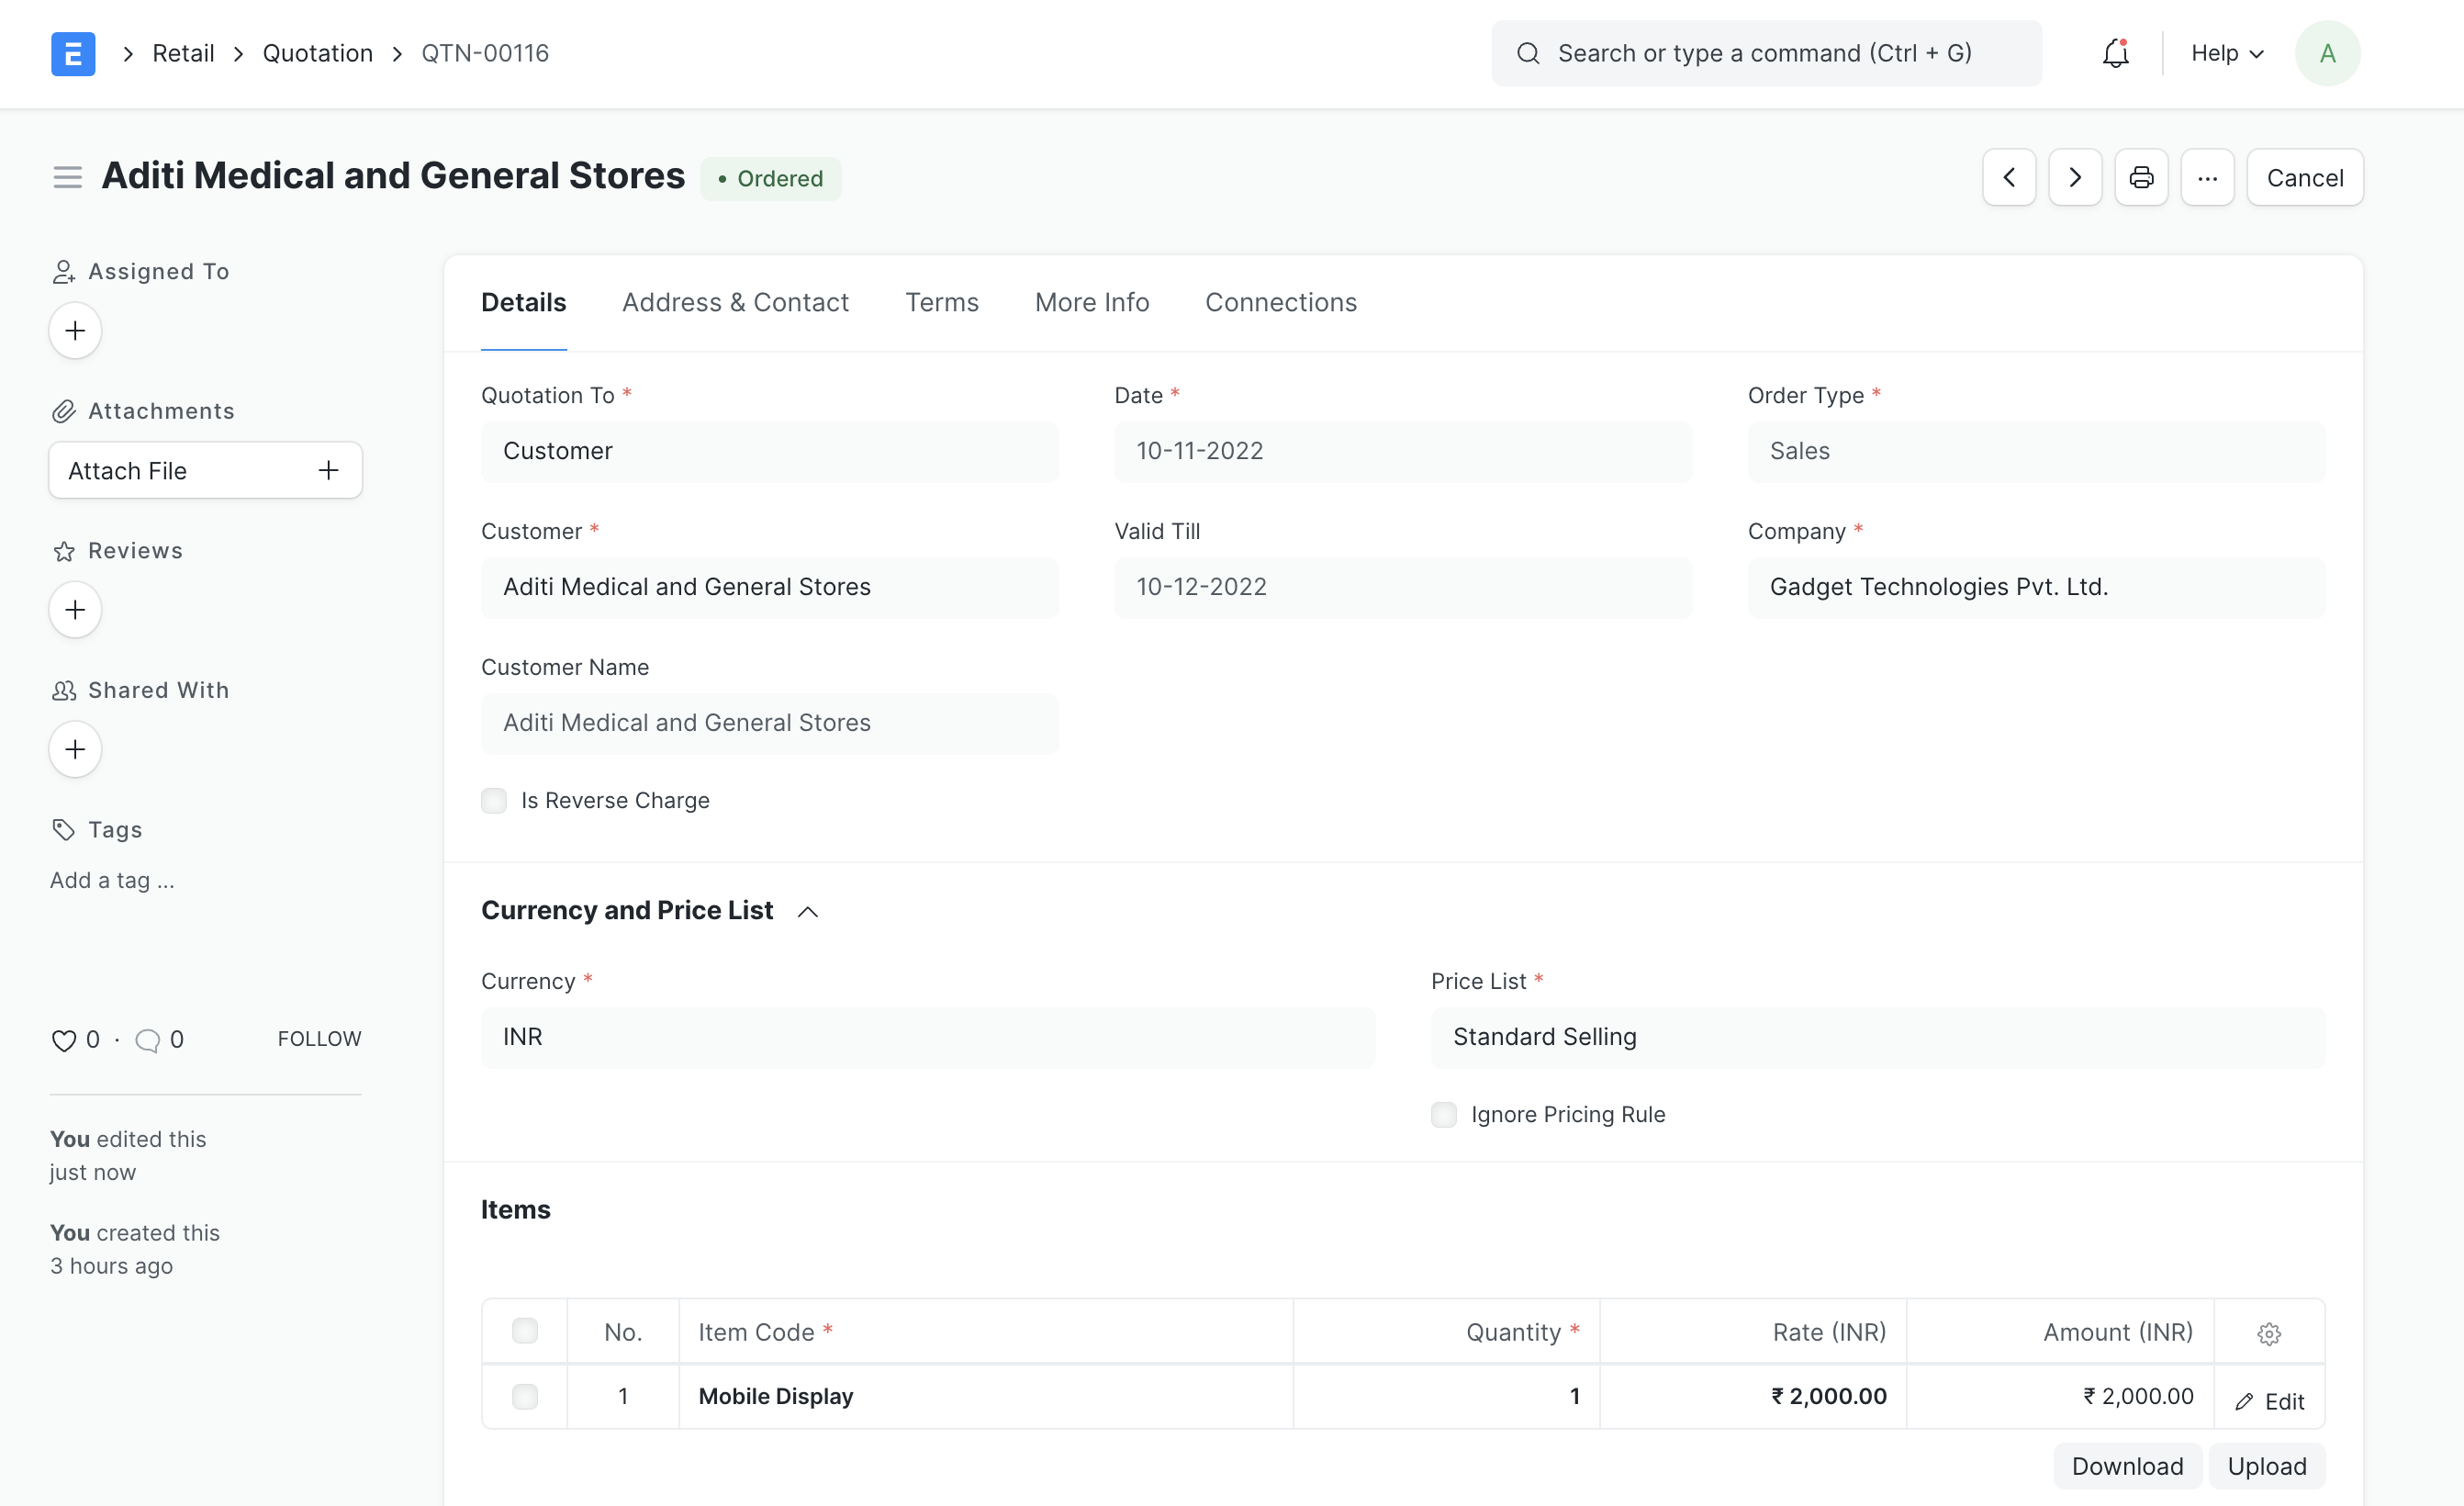Navigate to the next quotation record
The height and width of the screenshot is (1506, 2464).
coord(2075,177)
